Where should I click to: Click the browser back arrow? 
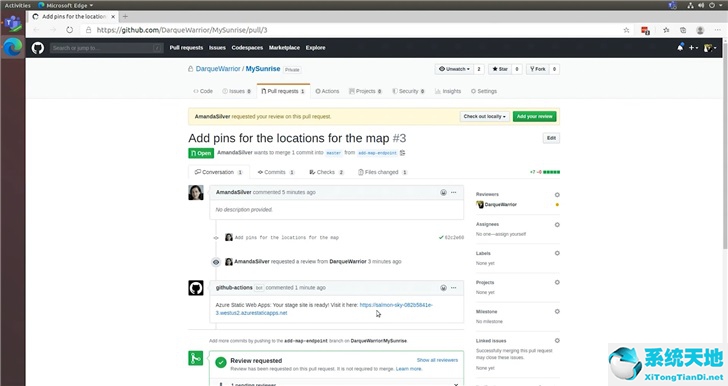[x=36, y=30]
